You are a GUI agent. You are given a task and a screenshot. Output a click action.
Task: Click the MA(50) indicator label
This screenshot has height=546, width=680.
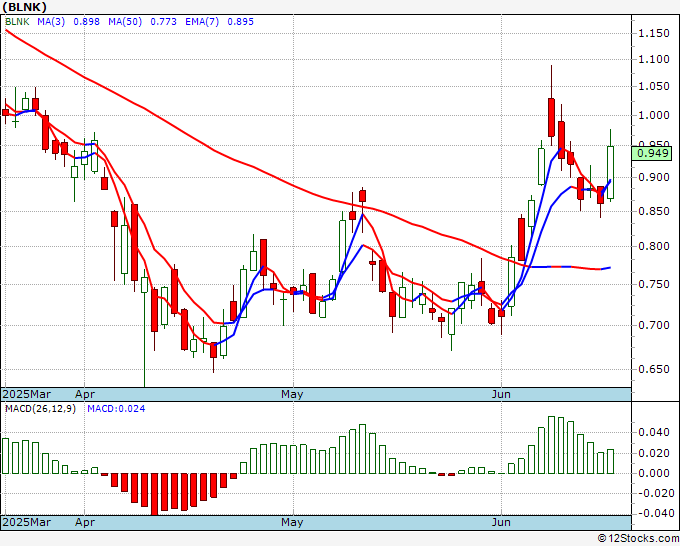pos(125,22)
